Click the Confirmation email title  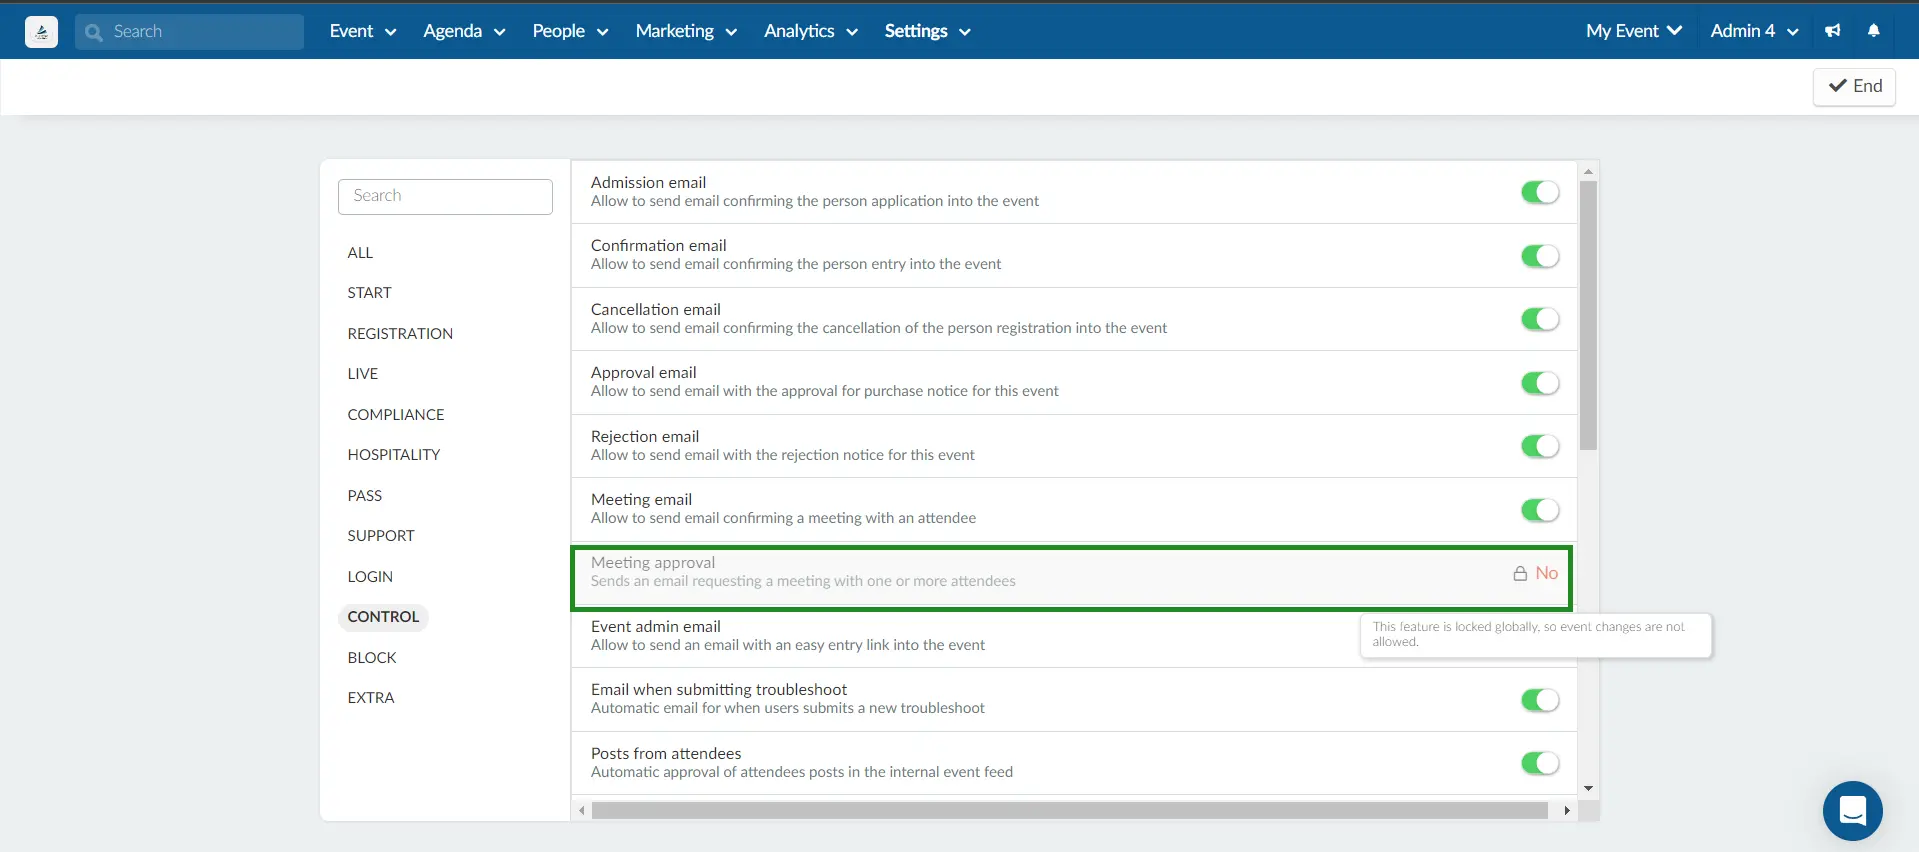point(659,246)
